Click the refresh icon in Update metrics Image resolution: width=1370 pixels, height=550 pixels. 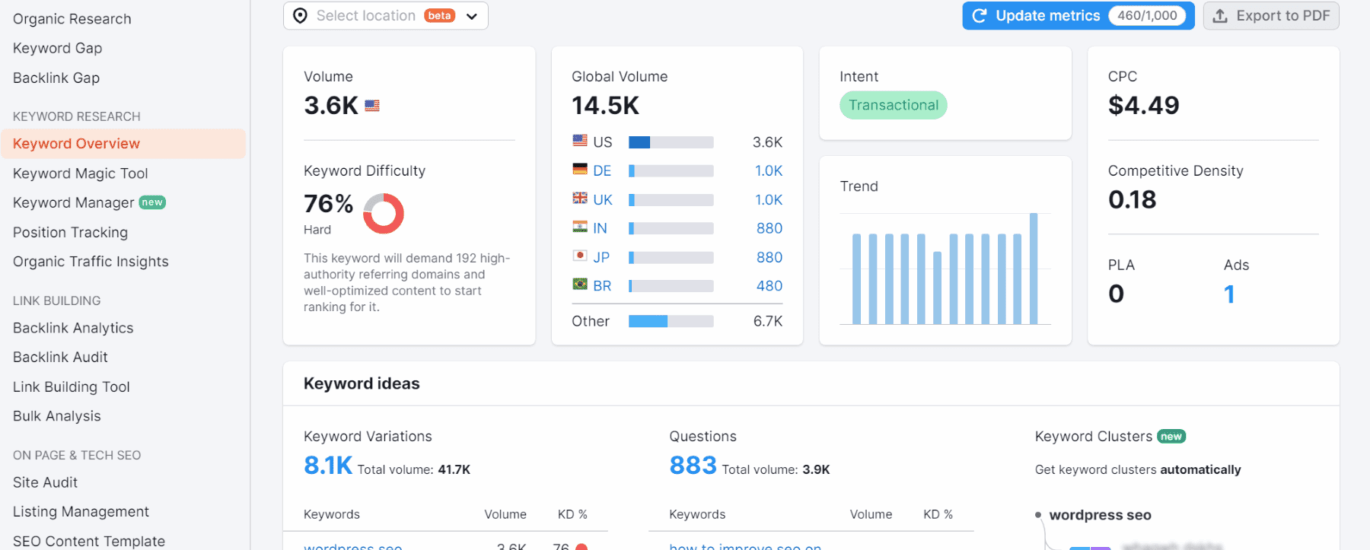[980, 16]
